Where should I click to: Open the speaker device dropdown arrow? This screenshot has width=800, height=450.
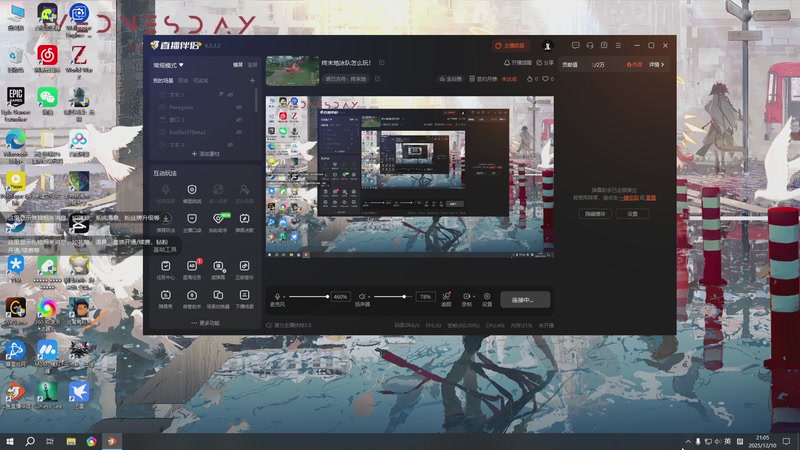[369, 296]
